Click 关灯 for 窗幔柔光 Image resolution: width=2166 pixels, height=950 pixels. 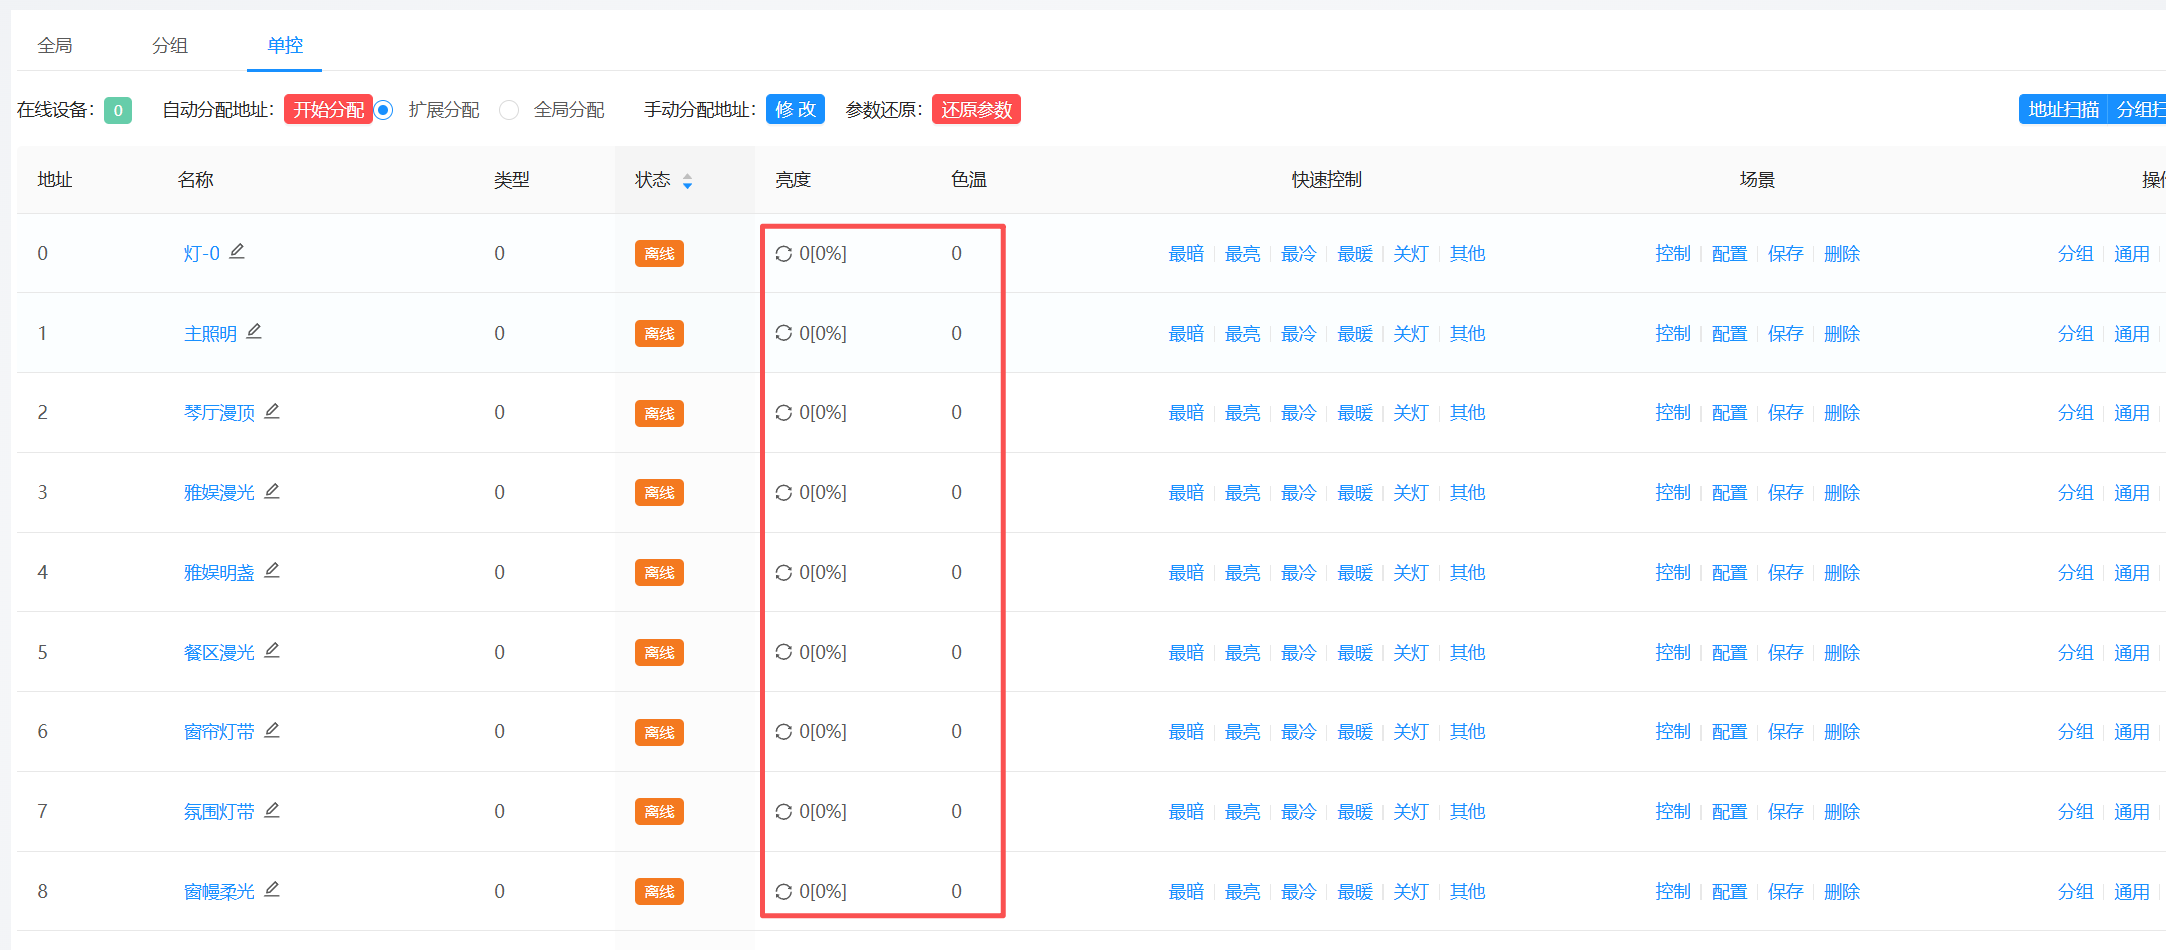pos(1411,892)
